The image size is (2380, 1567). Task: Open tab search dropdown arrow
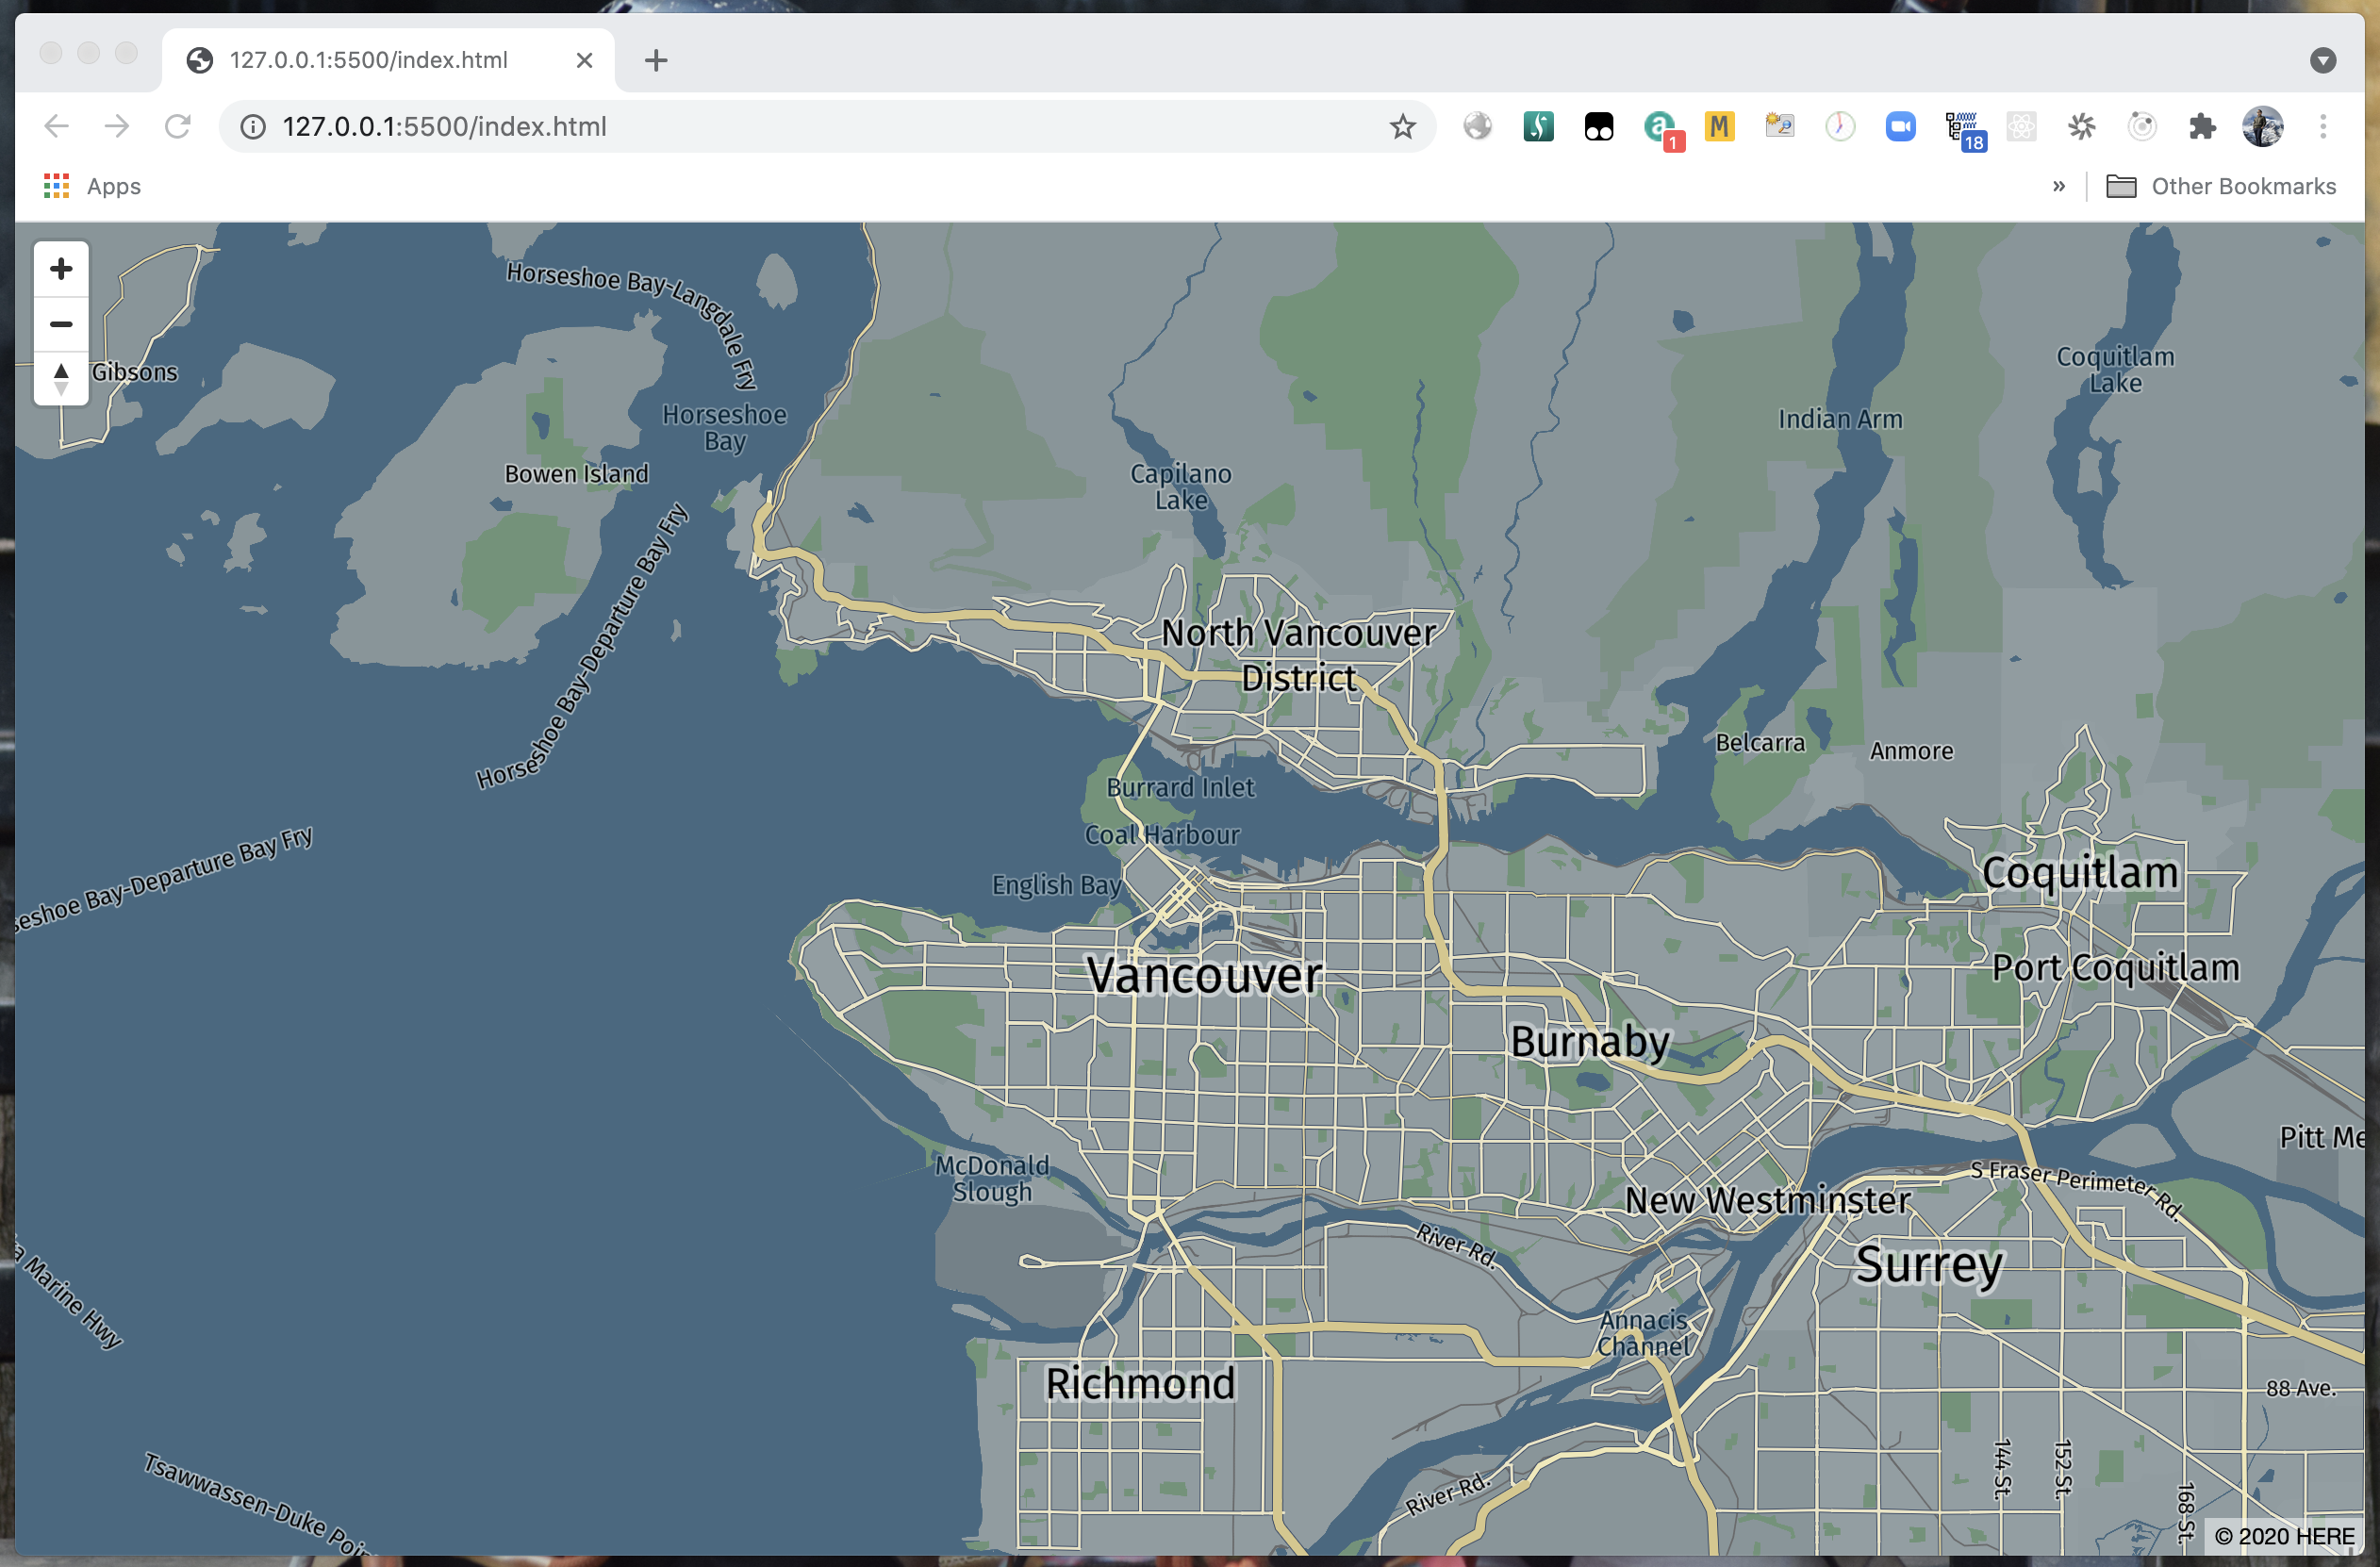point(2322,60)
